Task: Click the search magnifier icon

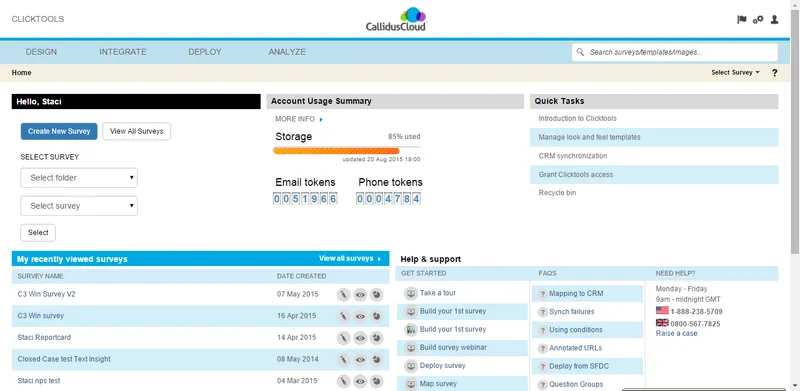Action: click(580, 52)
